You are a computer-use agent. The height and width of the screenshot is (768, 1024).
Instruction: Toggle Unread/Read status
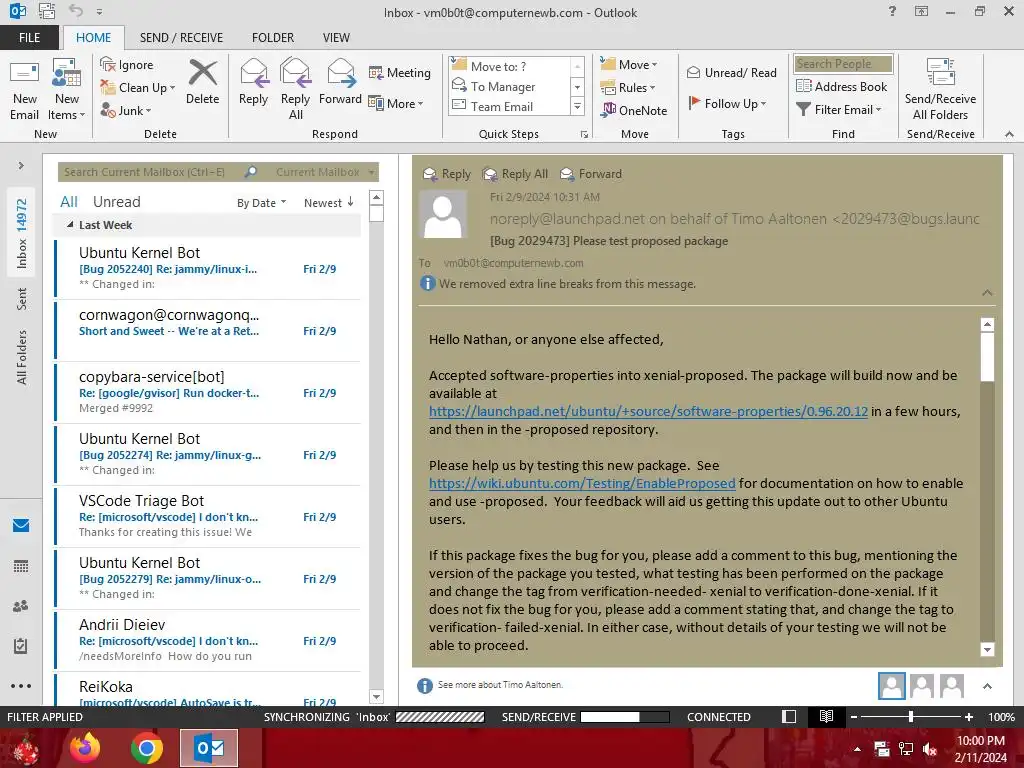coord(732,72)
